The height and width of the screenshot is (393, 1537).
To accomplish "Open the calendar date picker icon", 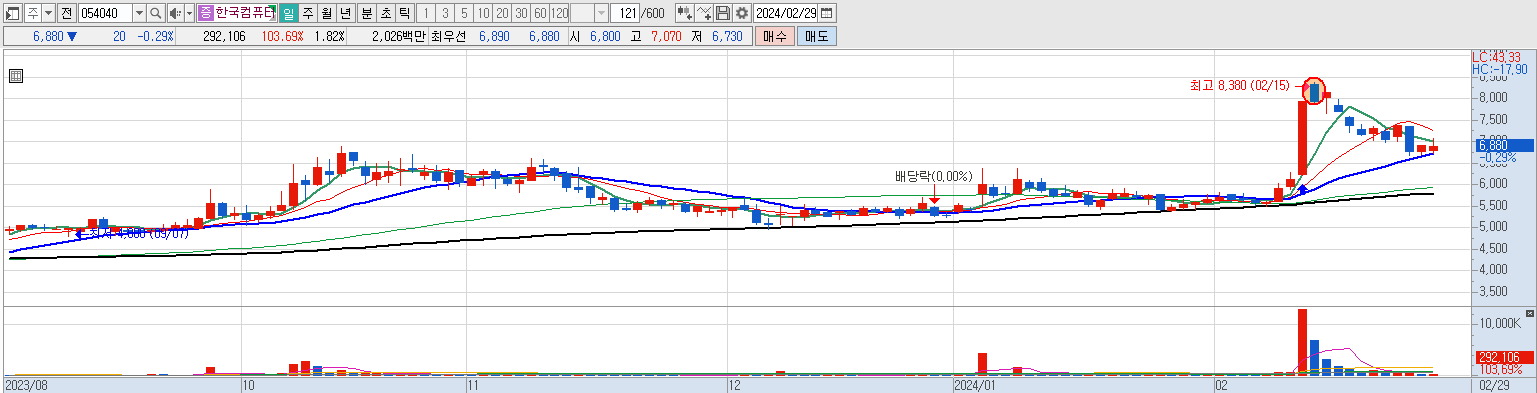I will pos(827,14).
